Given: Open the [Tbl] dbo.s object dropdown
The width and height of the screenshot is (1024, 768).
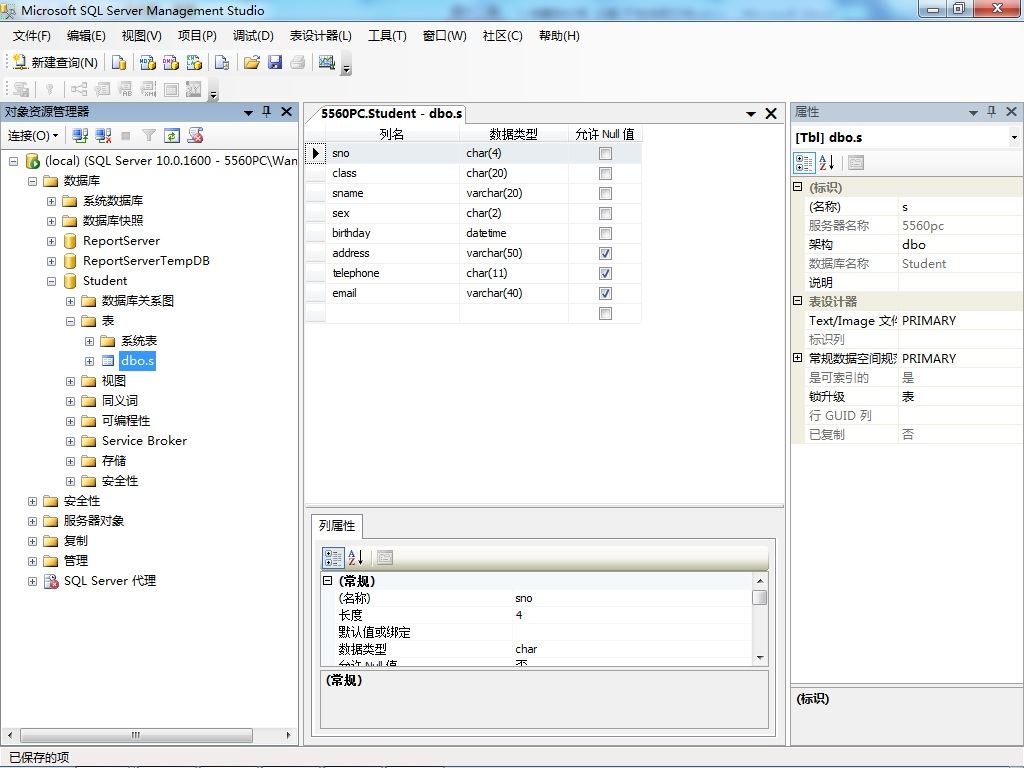Looking at the screenshot, I should pyautogui.click(x=1014, y=137).
